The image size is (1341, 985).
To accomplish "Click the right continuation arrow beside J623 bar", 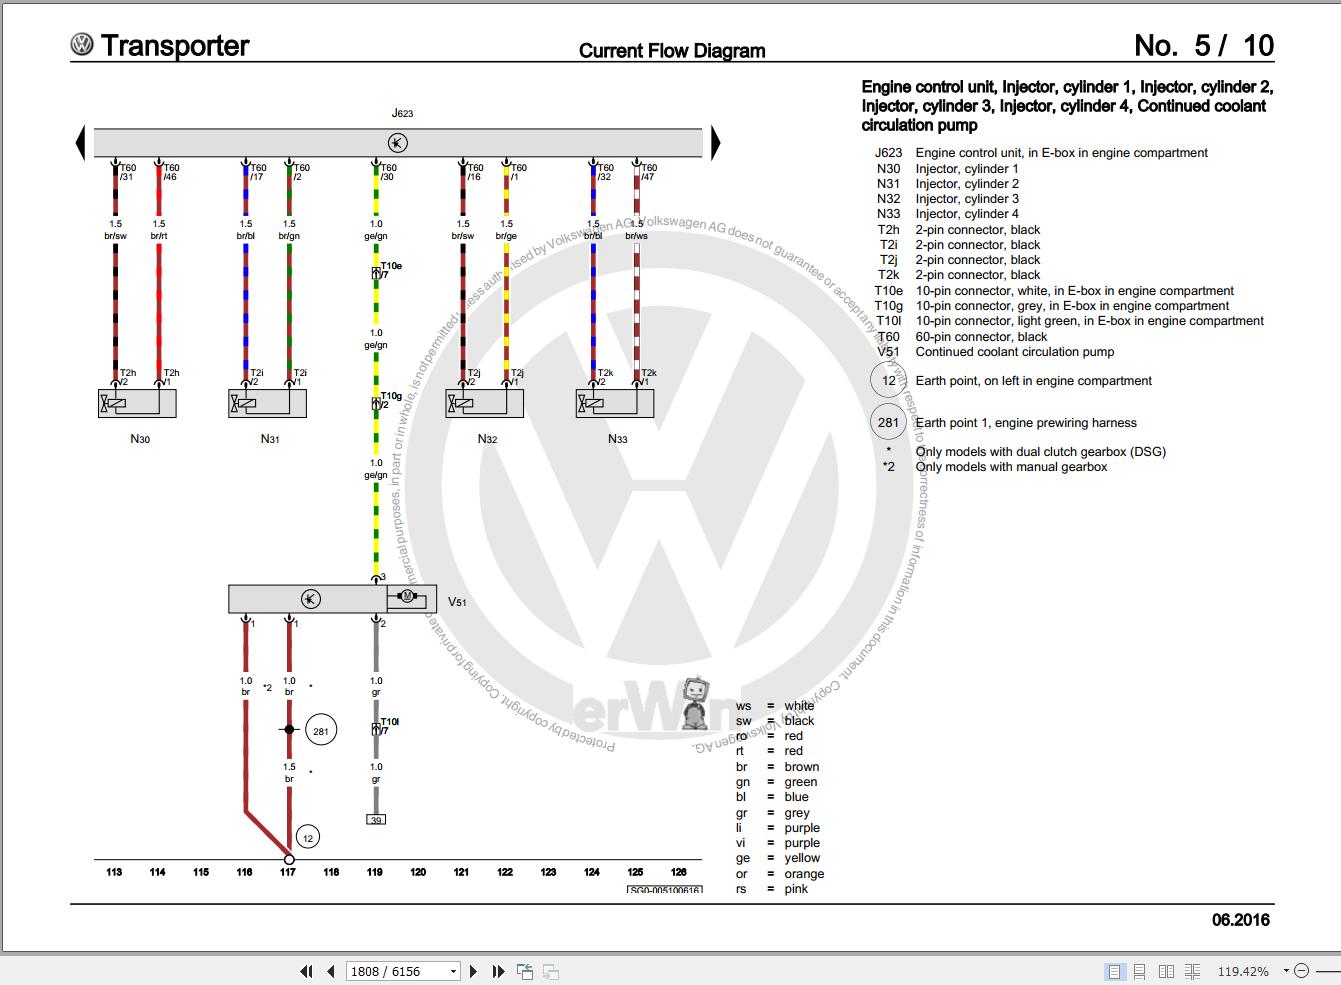I will [x=715, y=143].
